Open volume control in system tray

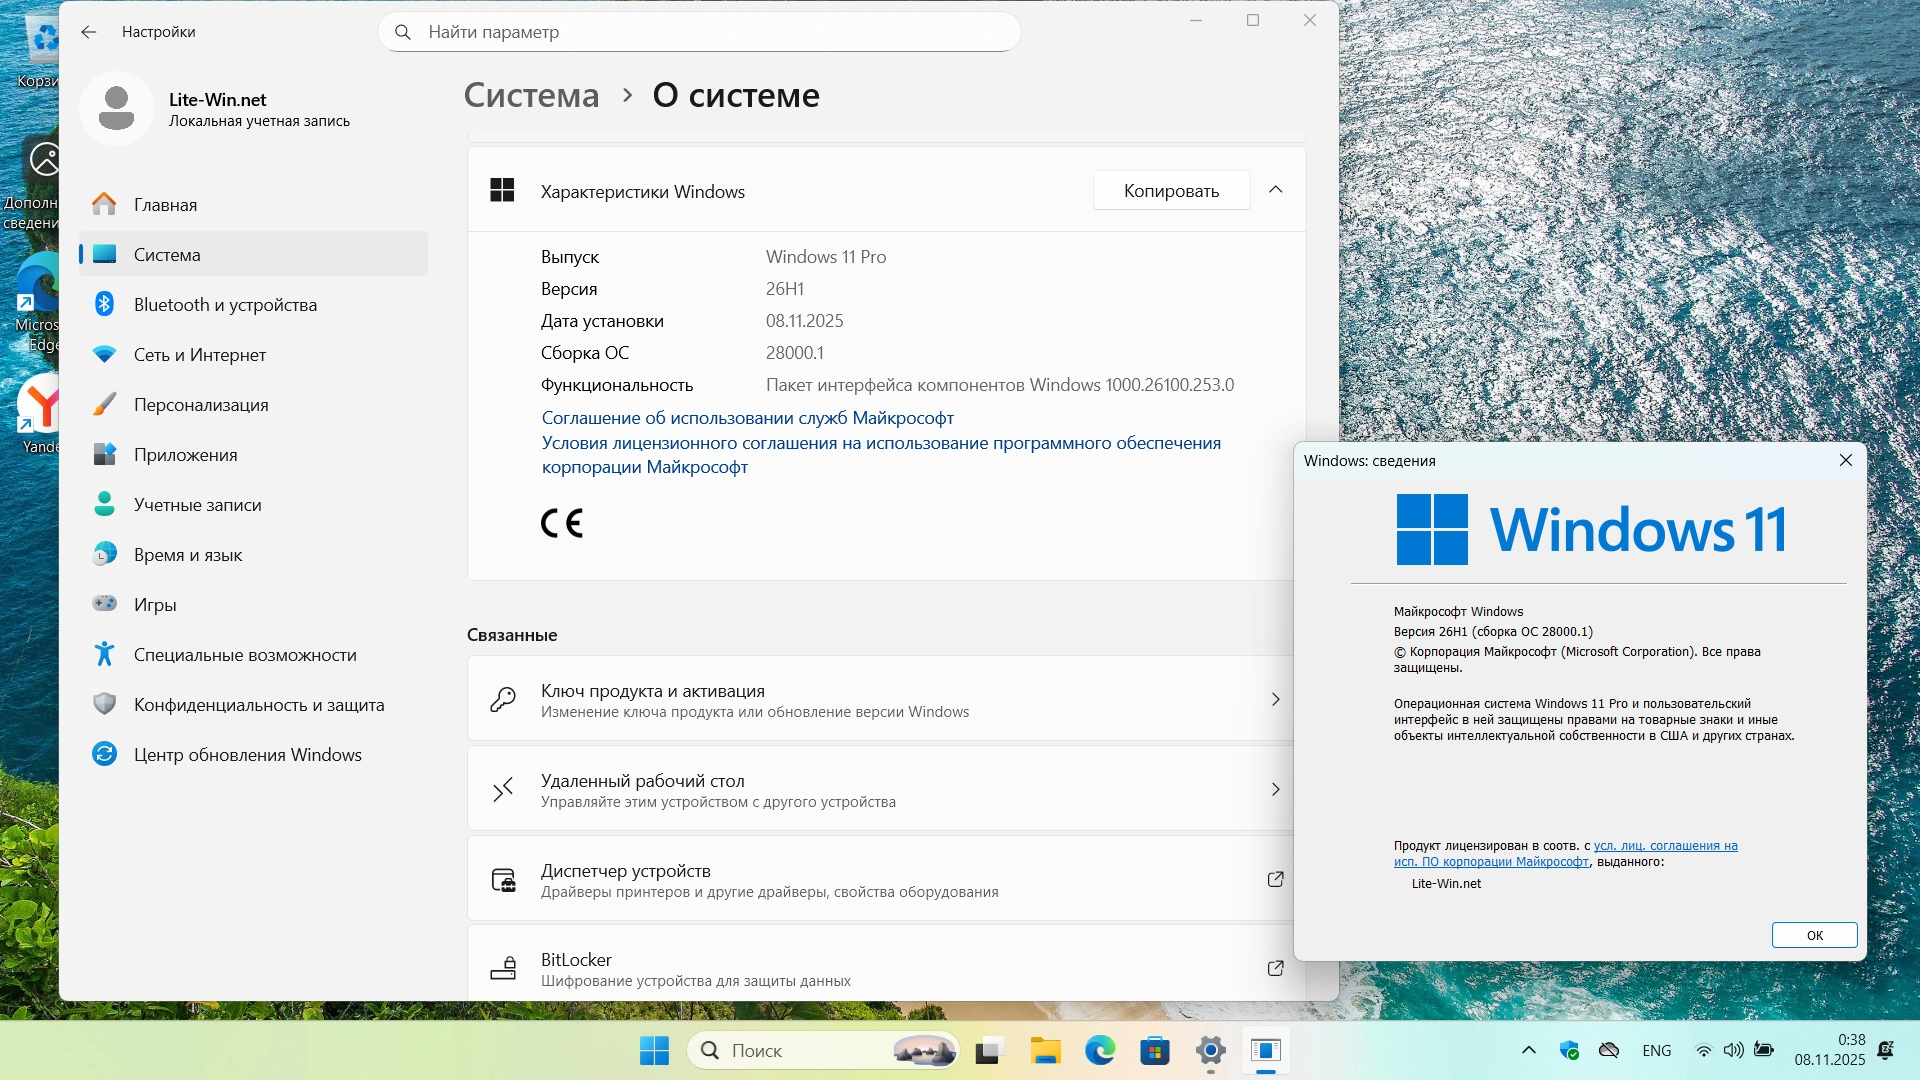[x=1733, y=1050]
